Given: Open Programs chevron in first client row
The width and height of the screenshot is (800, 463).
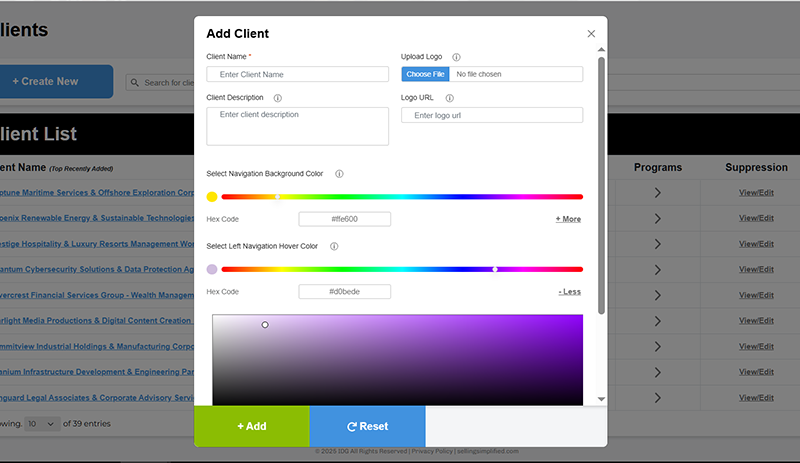Looking at the screenshot, I should (x=657, y=192).
